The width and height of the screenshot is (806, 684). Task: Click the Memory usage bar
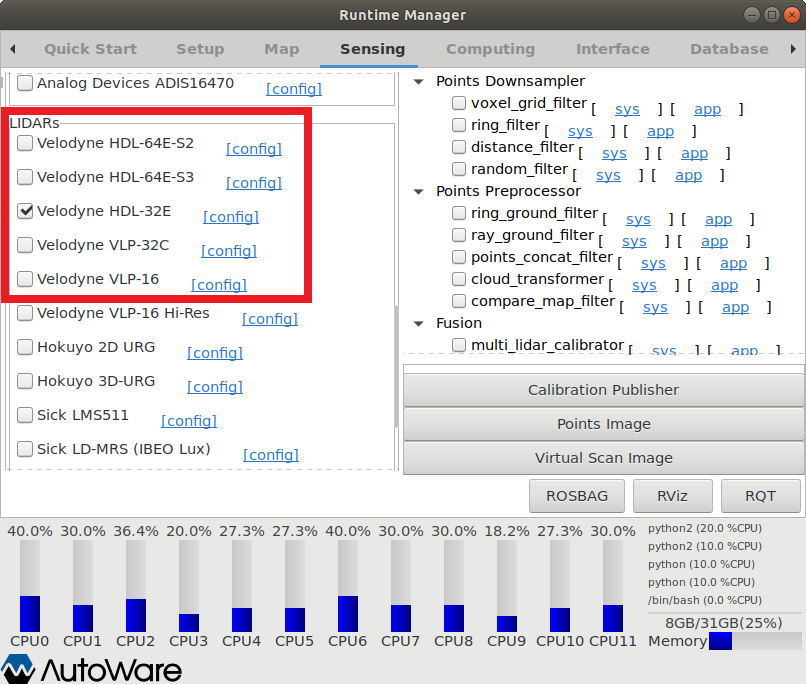point(754,641)
